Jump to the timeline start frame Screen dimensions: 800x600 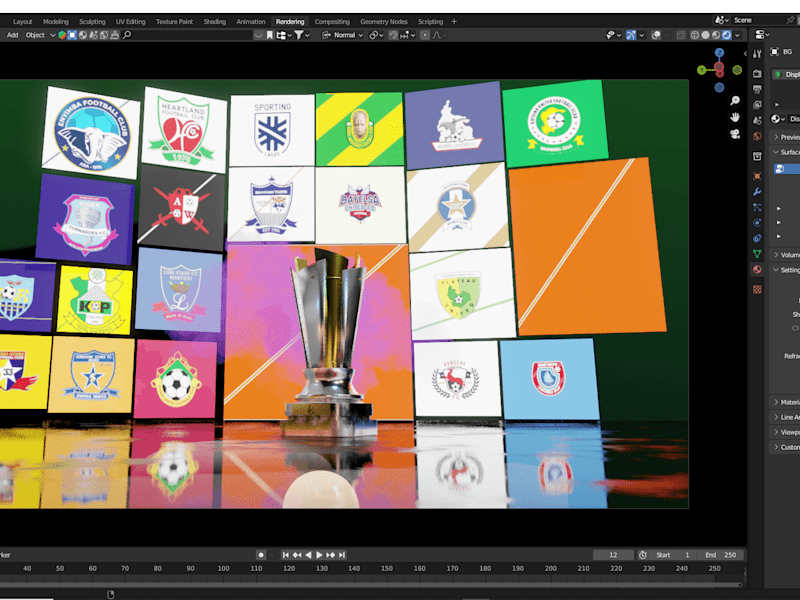286,555
